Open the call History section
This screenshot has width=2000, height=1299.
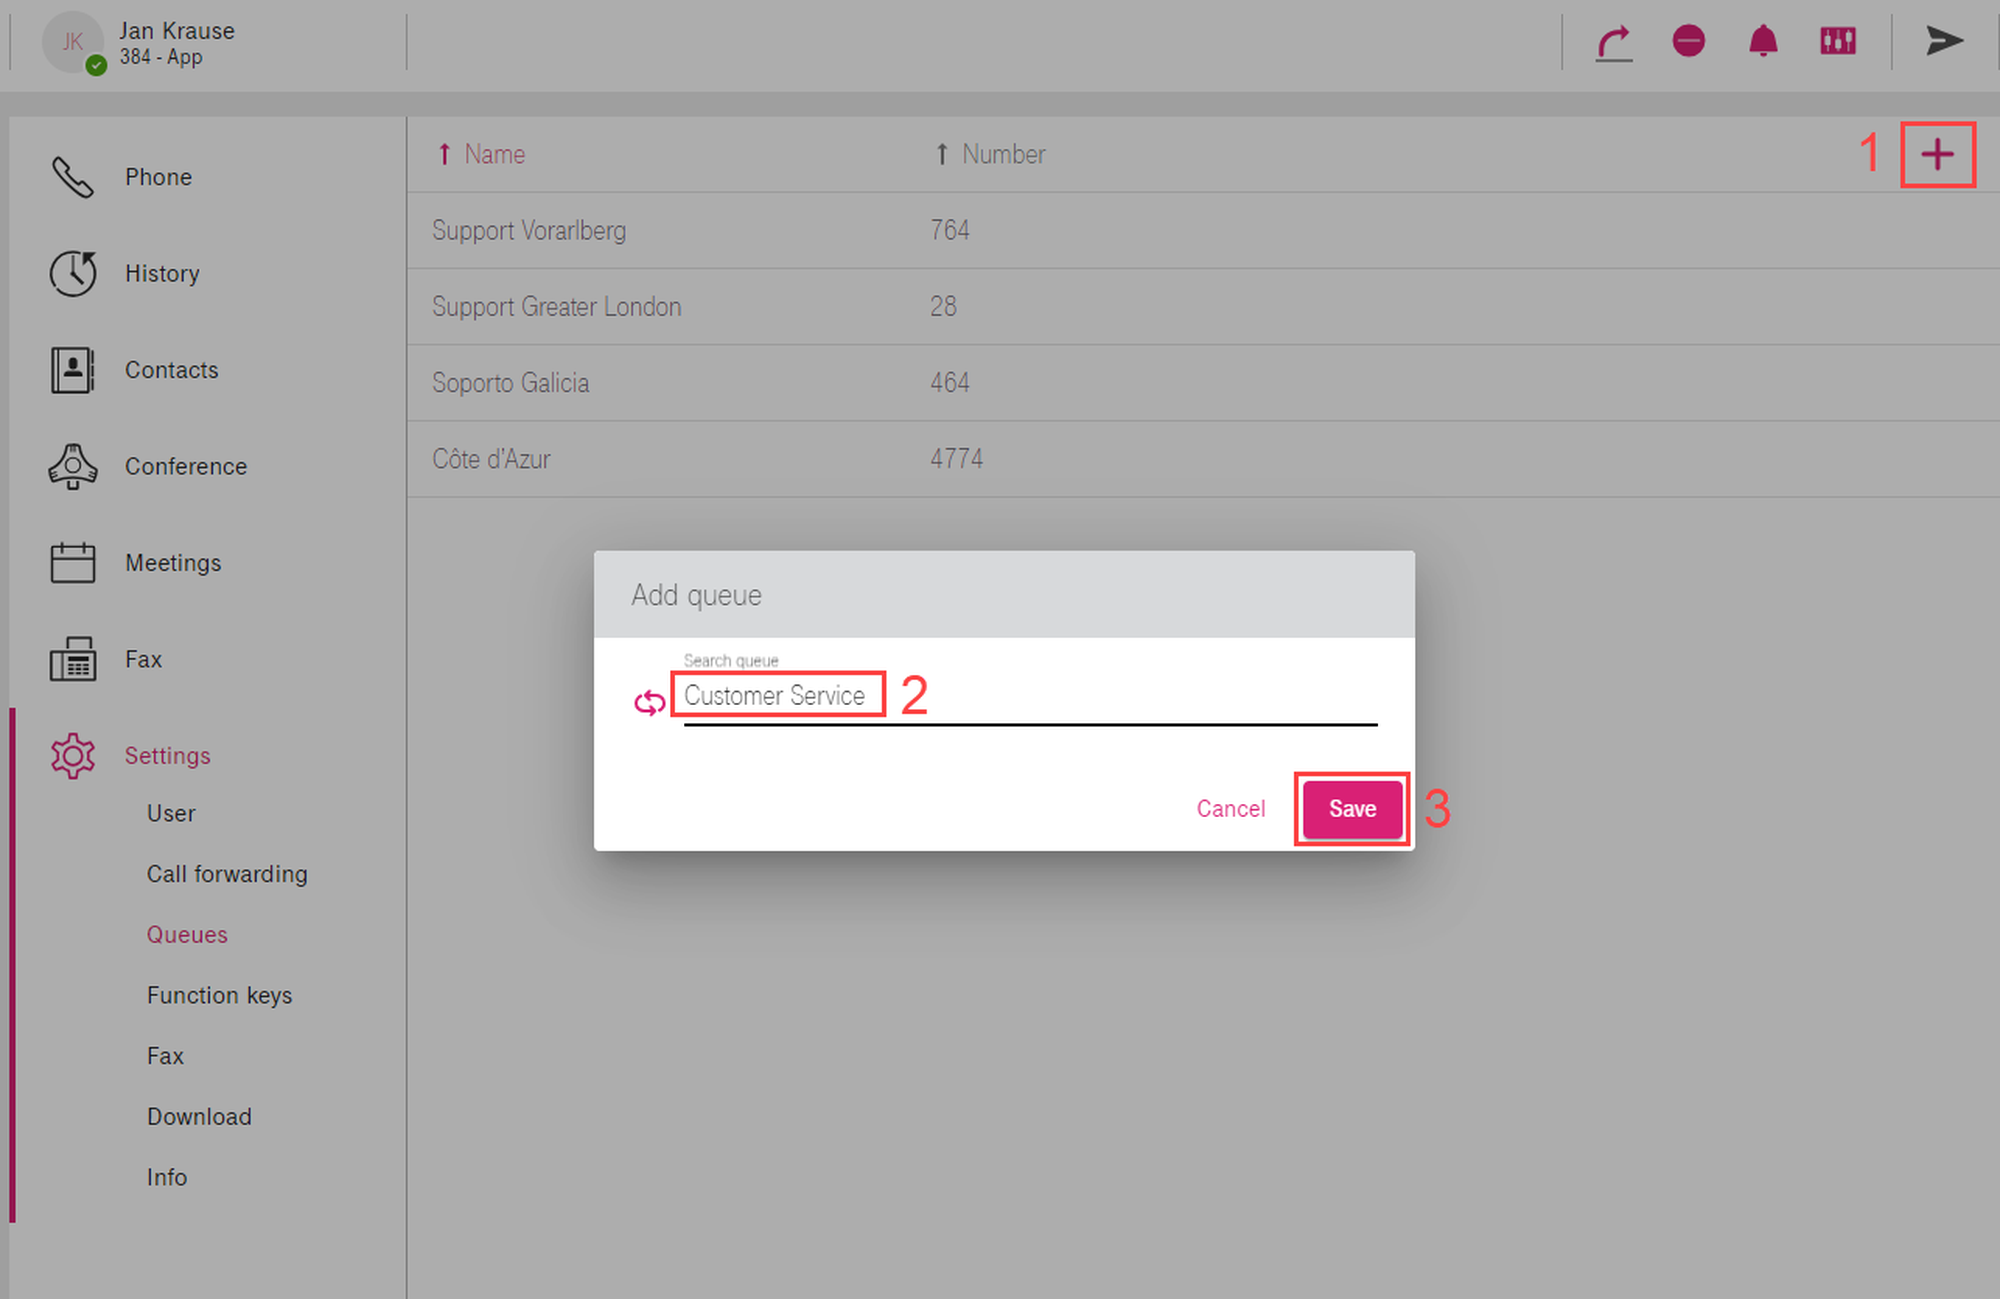[161, 273]
